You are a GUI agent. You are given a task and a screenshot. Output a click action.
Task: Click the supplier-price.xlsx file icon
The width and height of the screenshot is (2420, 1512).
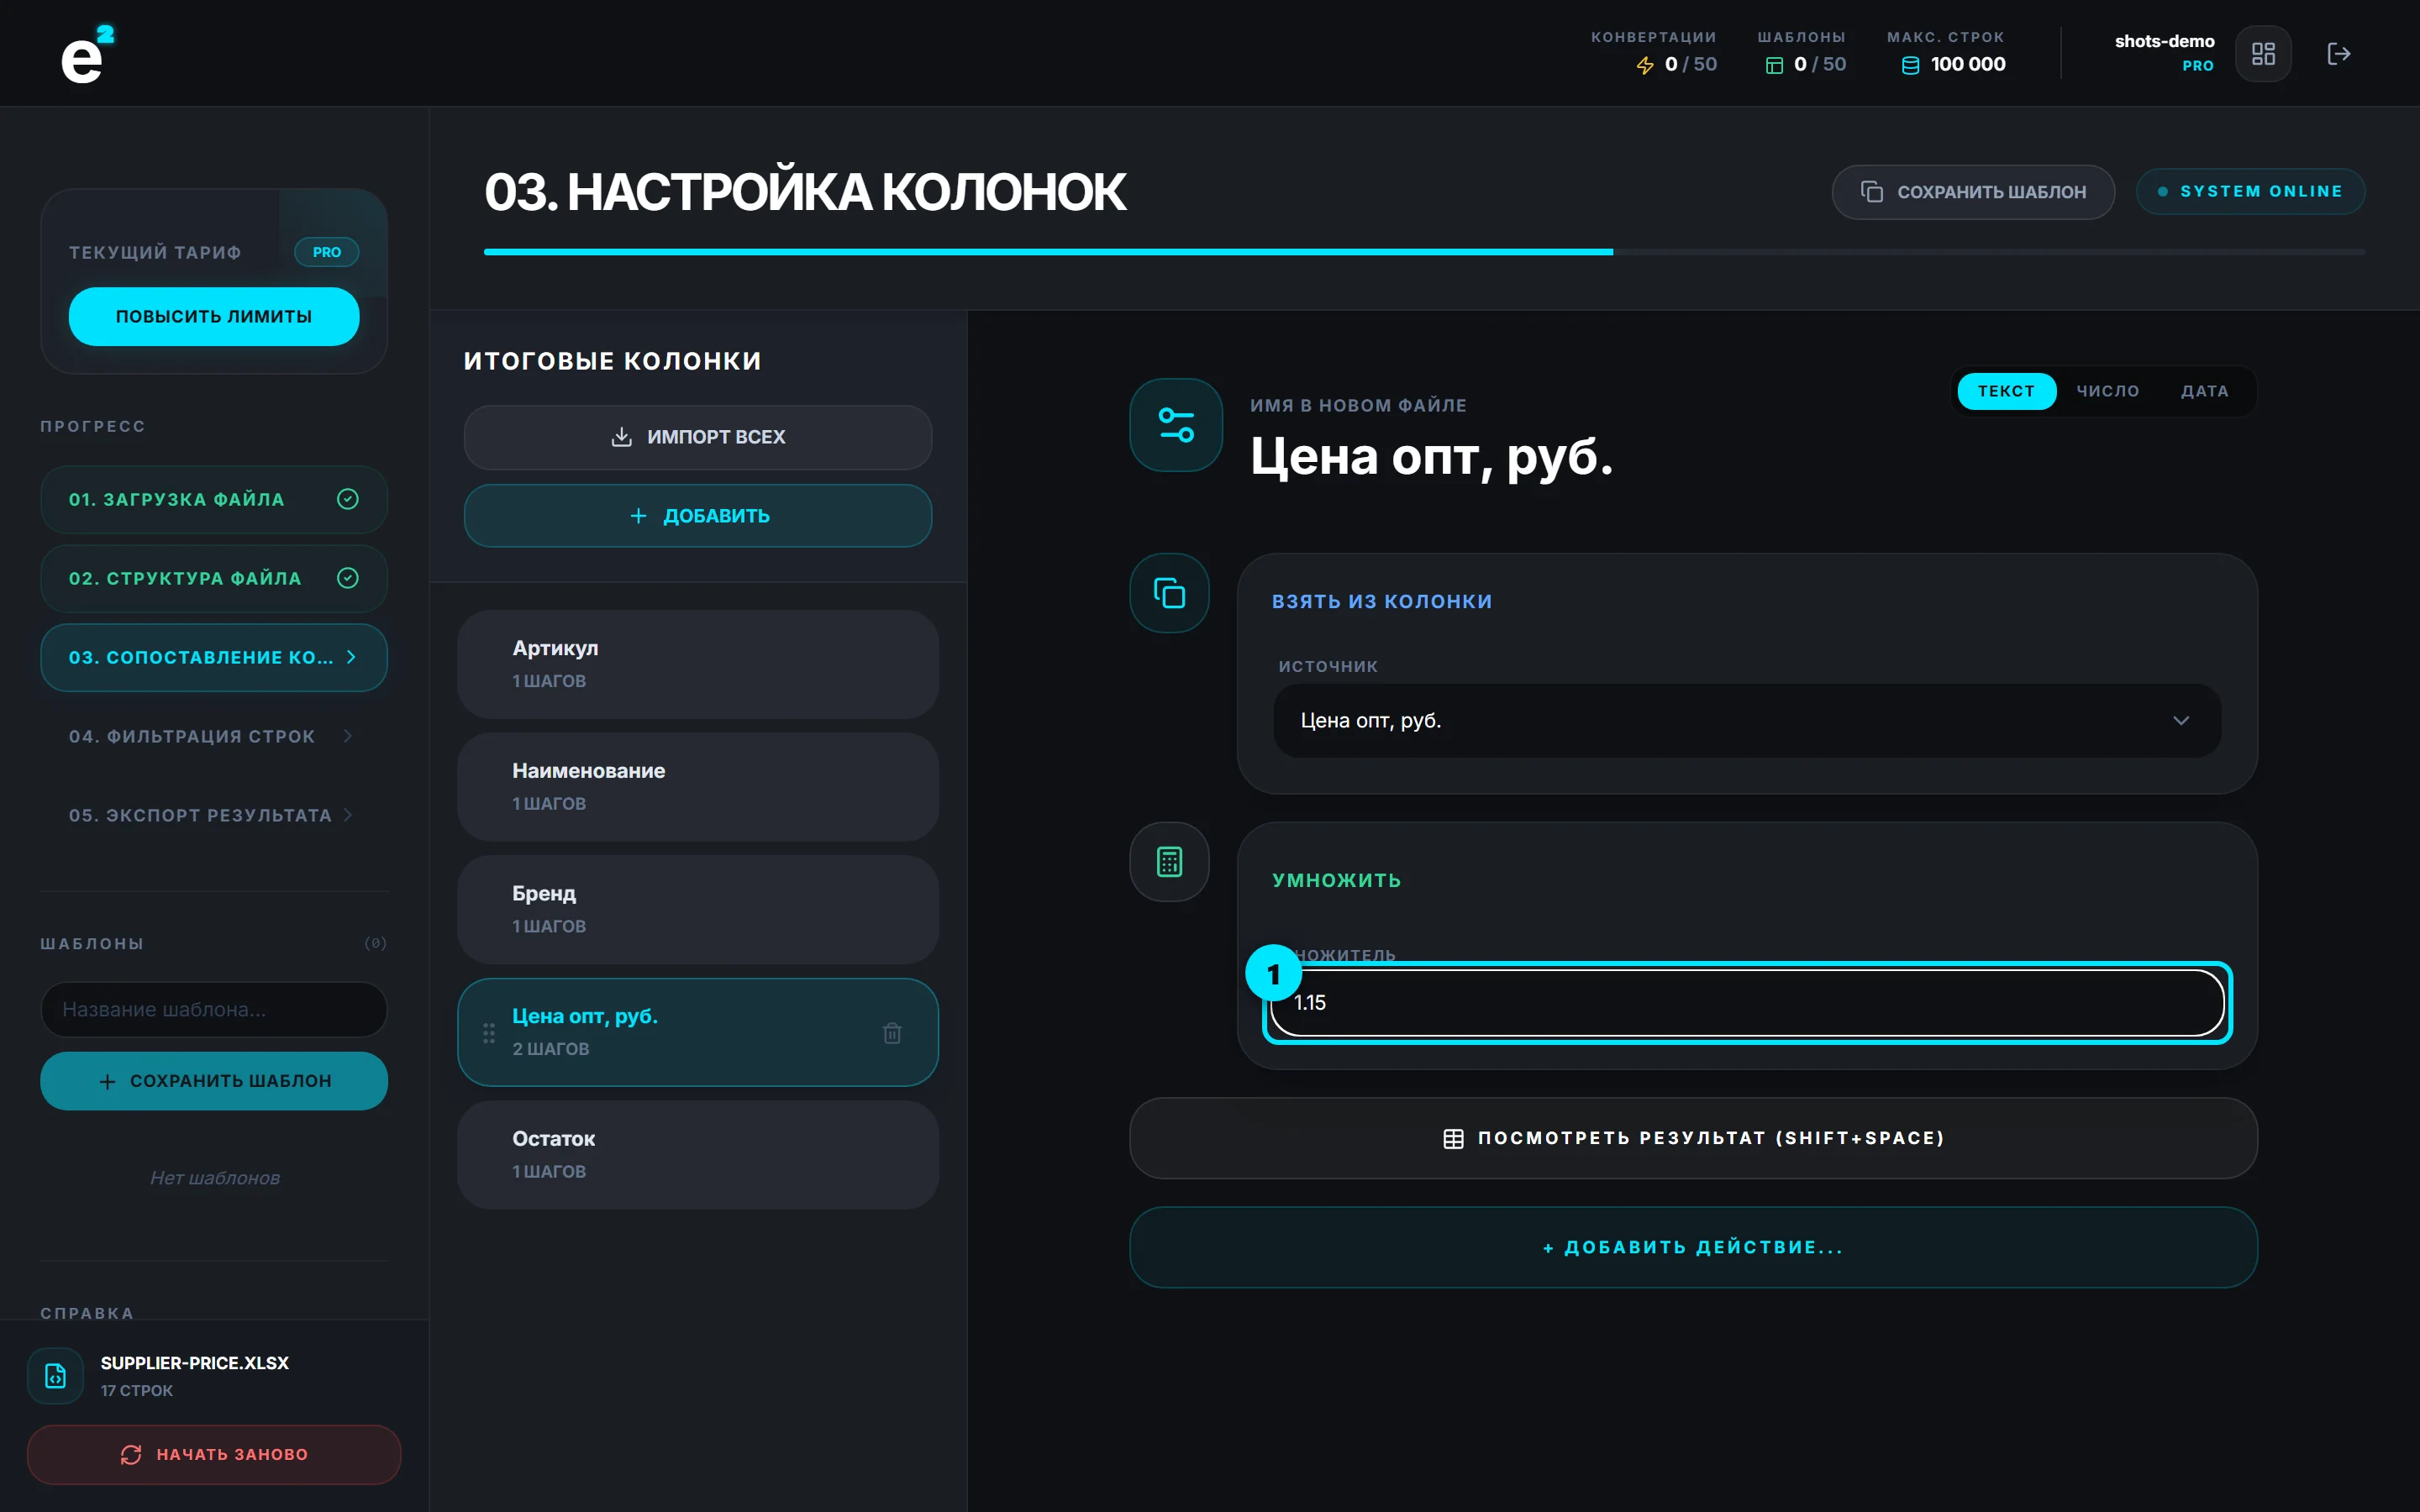pos(56,1376)
